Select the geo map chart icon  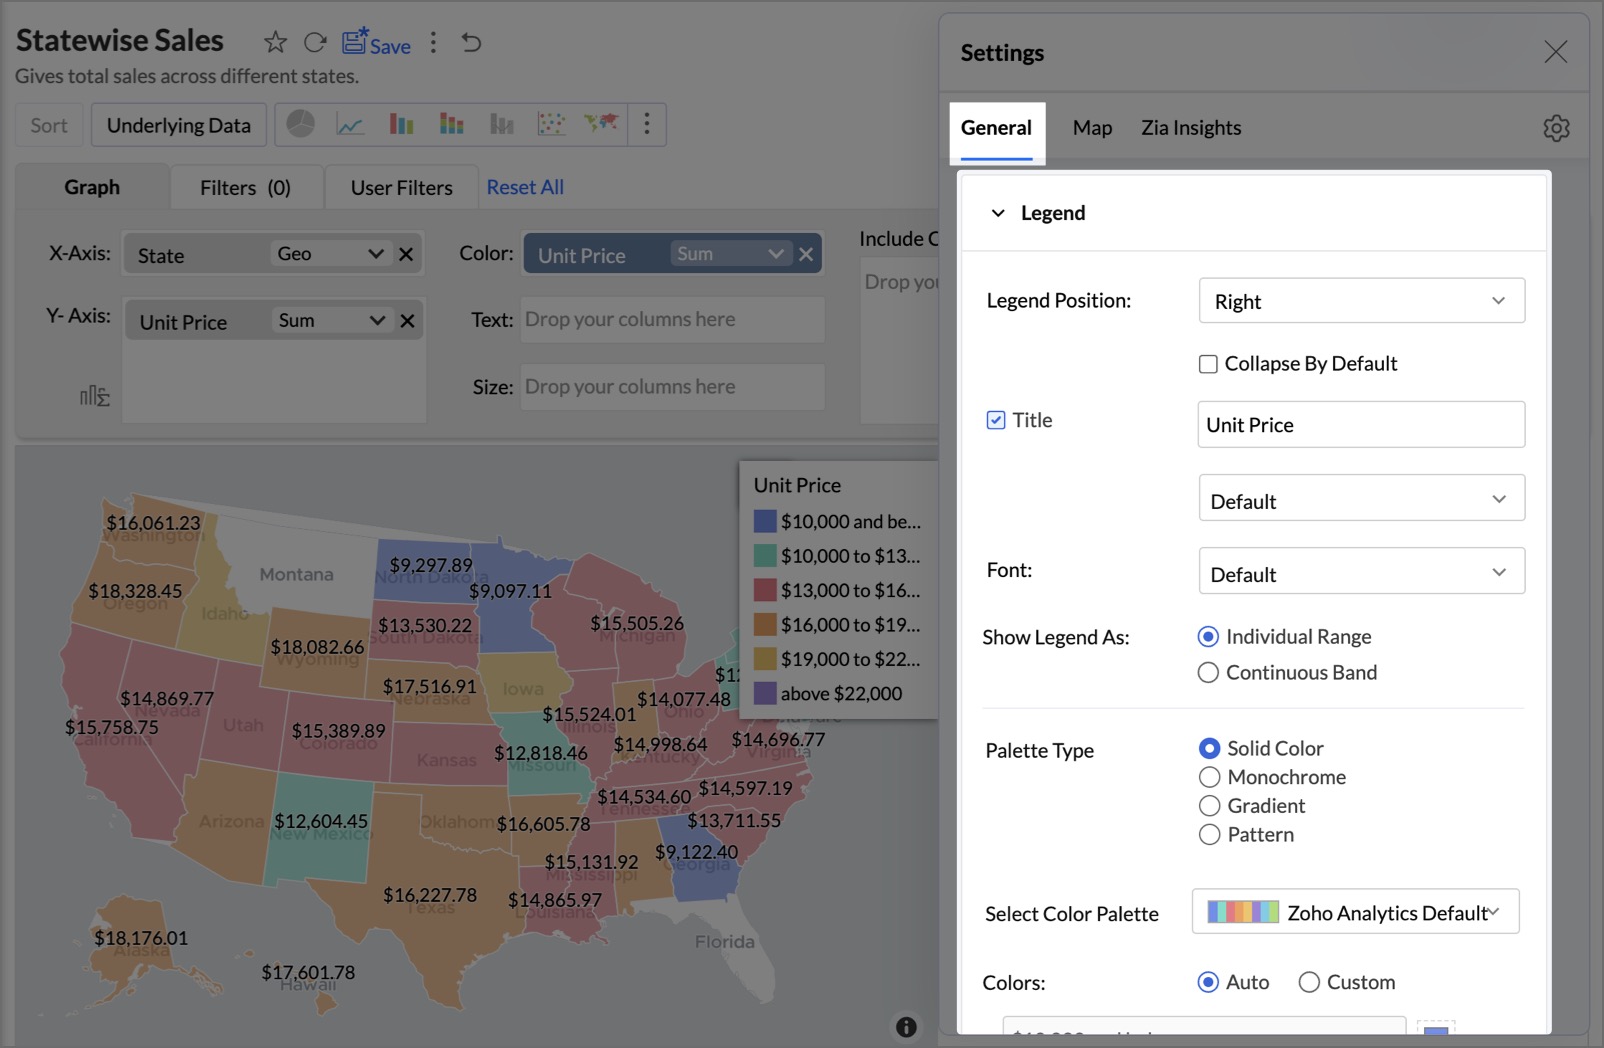601,124
